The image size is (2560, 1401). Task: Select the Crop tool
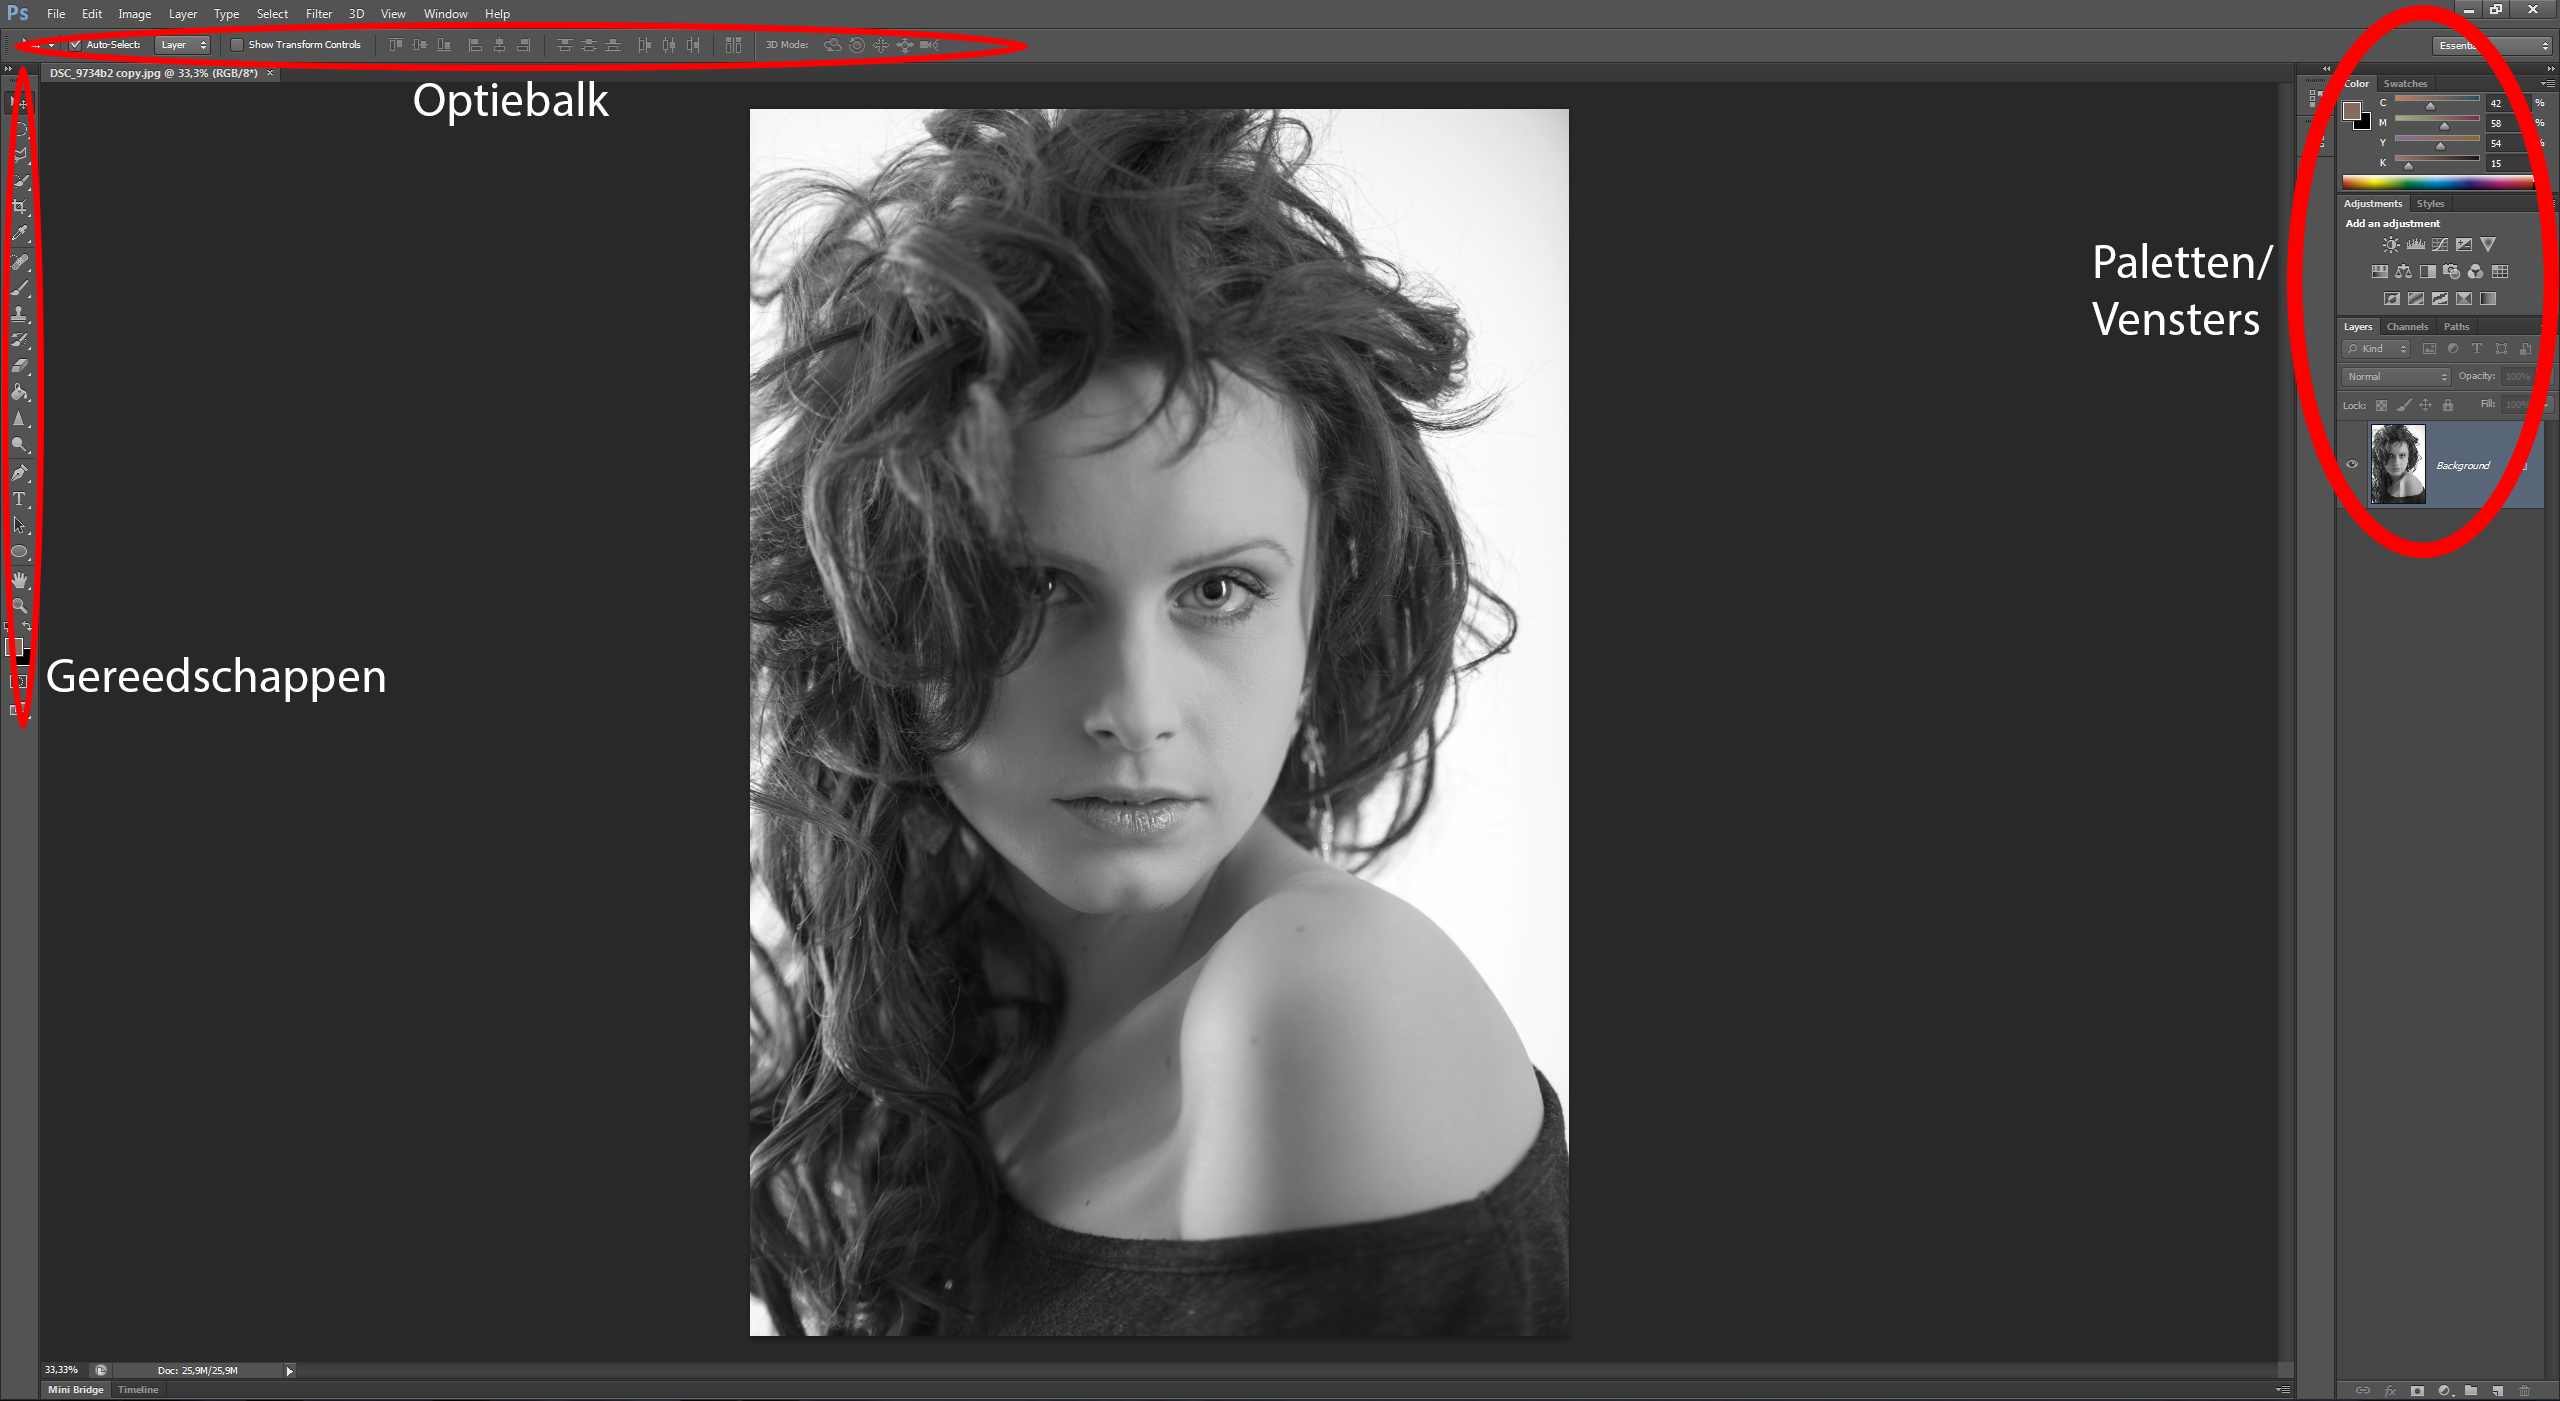(x=19, y=207)
